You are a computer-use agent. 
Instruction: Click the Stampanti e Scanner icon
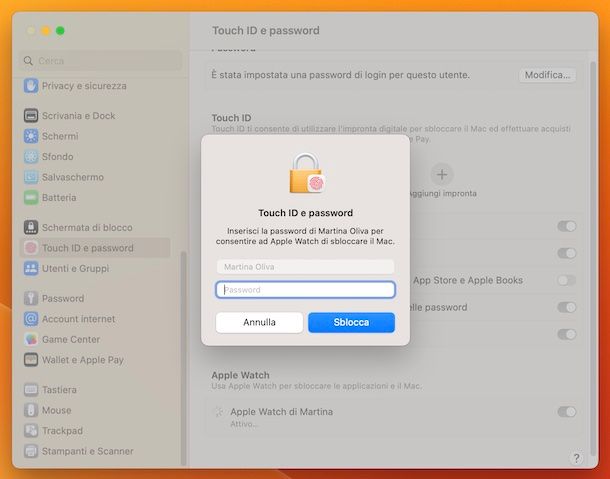(x=31, y=451)
